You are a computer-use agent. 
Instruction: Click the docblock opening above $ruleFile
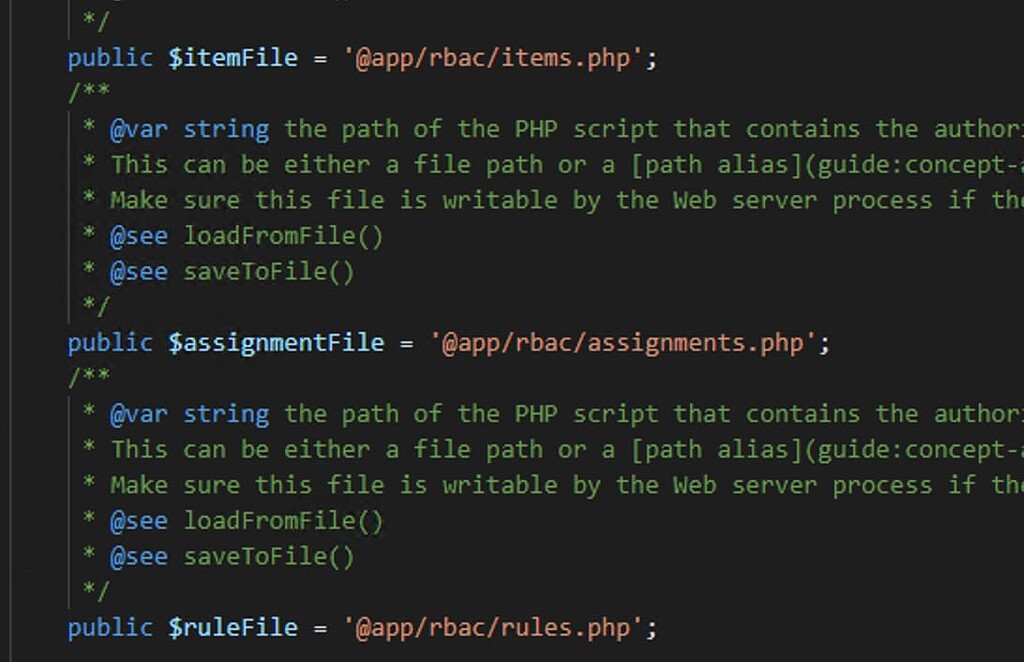click(x=89, y=377)
